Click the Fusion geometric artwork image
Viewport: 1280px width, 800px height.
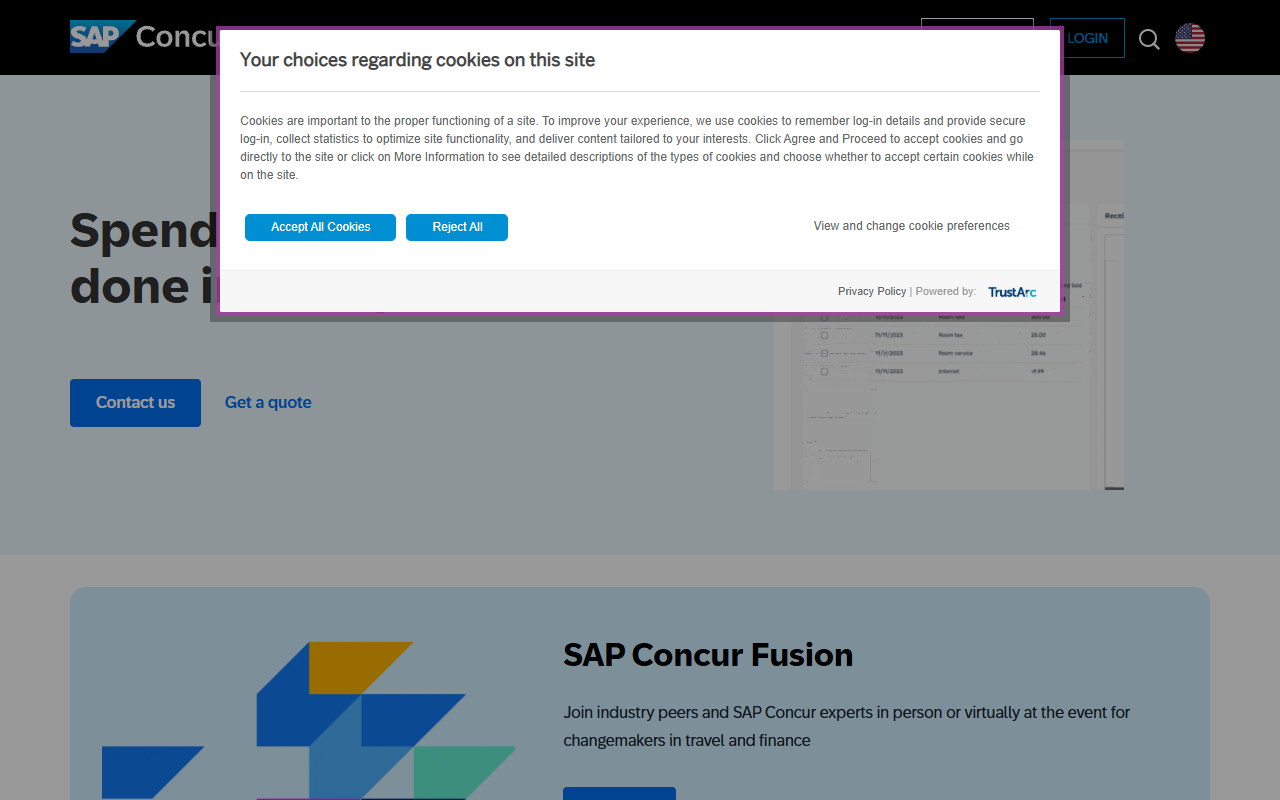[308, 720]
